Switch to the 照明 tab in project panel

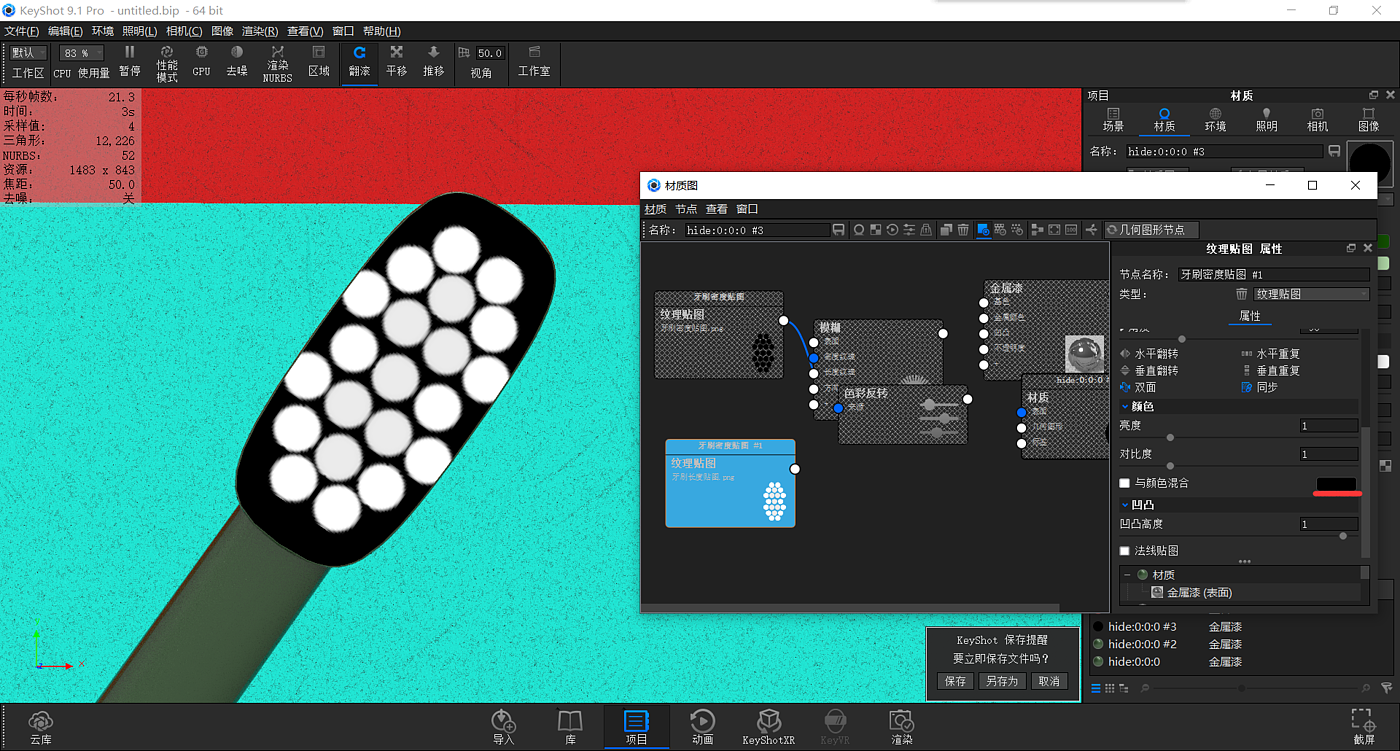point(1266,120)
